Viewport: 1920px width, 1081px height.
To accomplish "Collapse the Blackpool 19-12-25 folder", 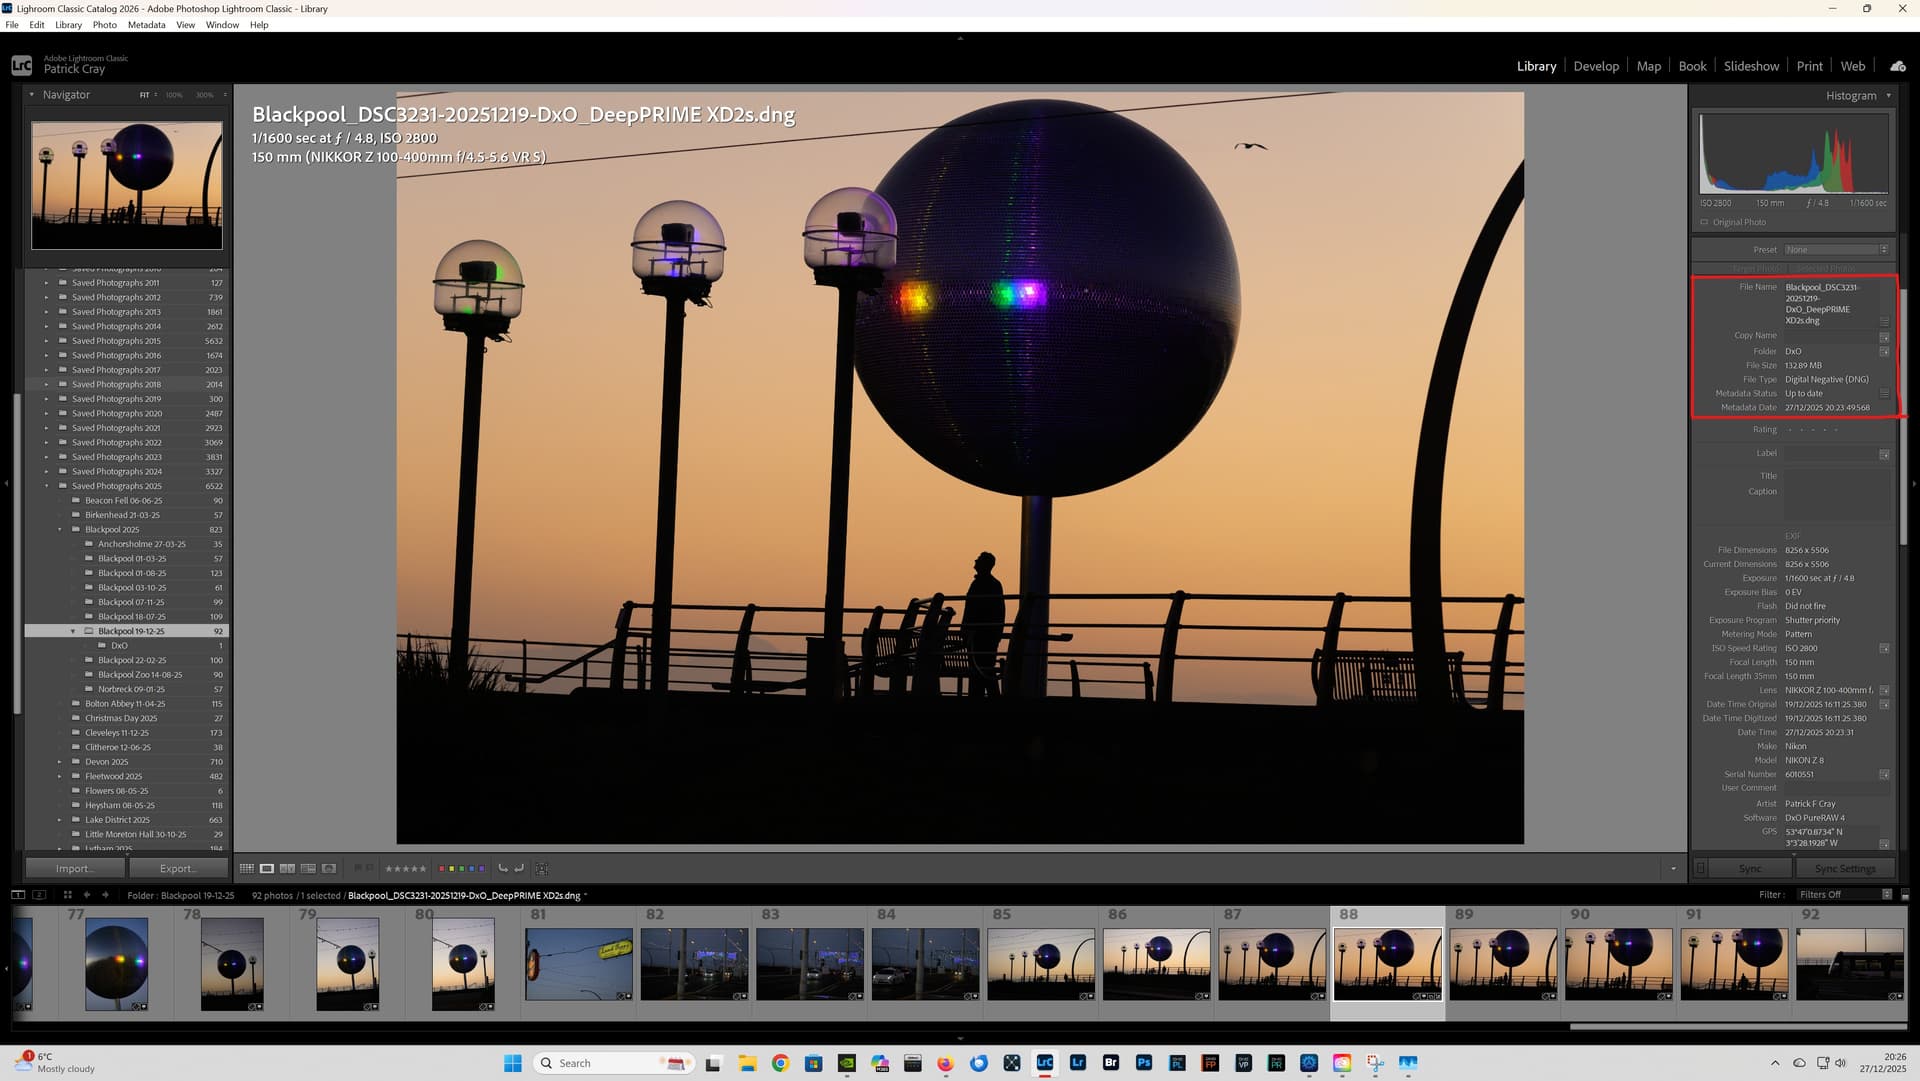I will [x=73, y=631].
